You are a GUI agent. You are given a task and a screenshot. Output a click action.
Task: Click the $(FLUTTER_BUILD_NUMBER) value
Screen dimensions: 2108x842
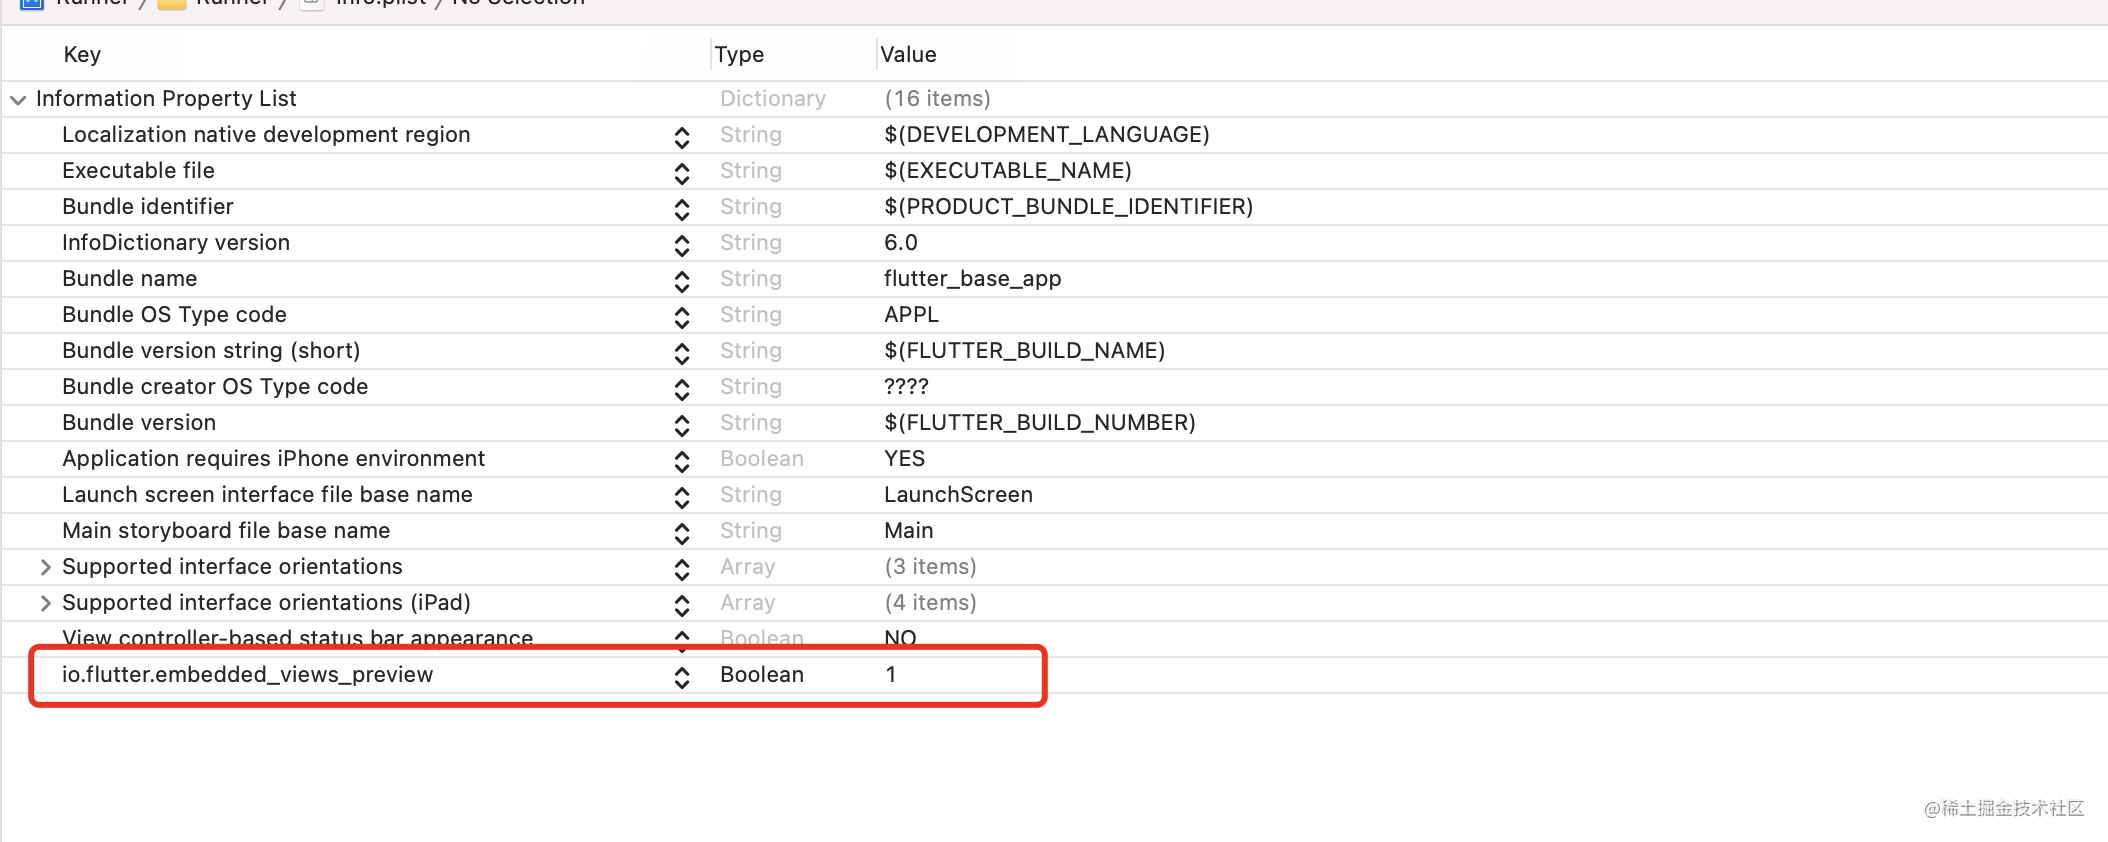click(1040, 422)
